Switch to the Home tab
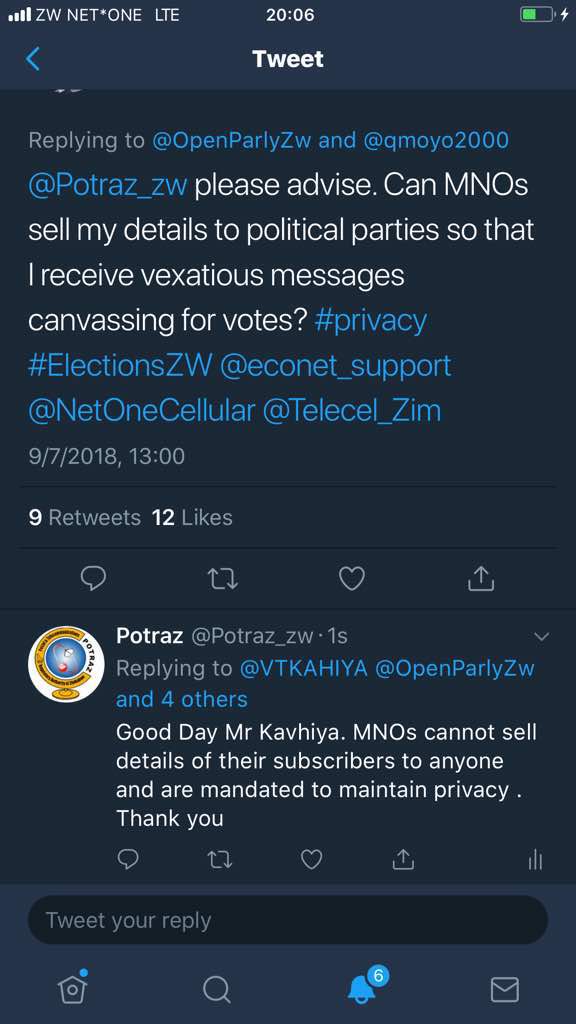This screenshot has height=1024, width=576. (72, 991)
